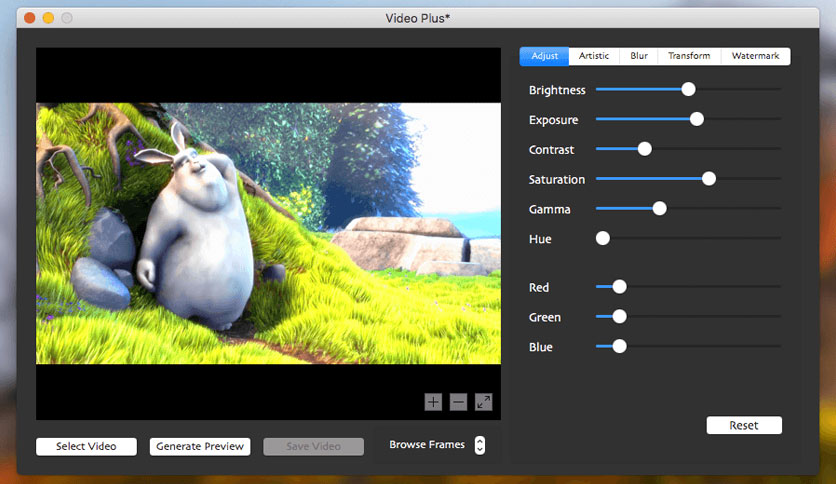
Task: Reset all adjustments with Reset button
Action: tap(744, 425)
